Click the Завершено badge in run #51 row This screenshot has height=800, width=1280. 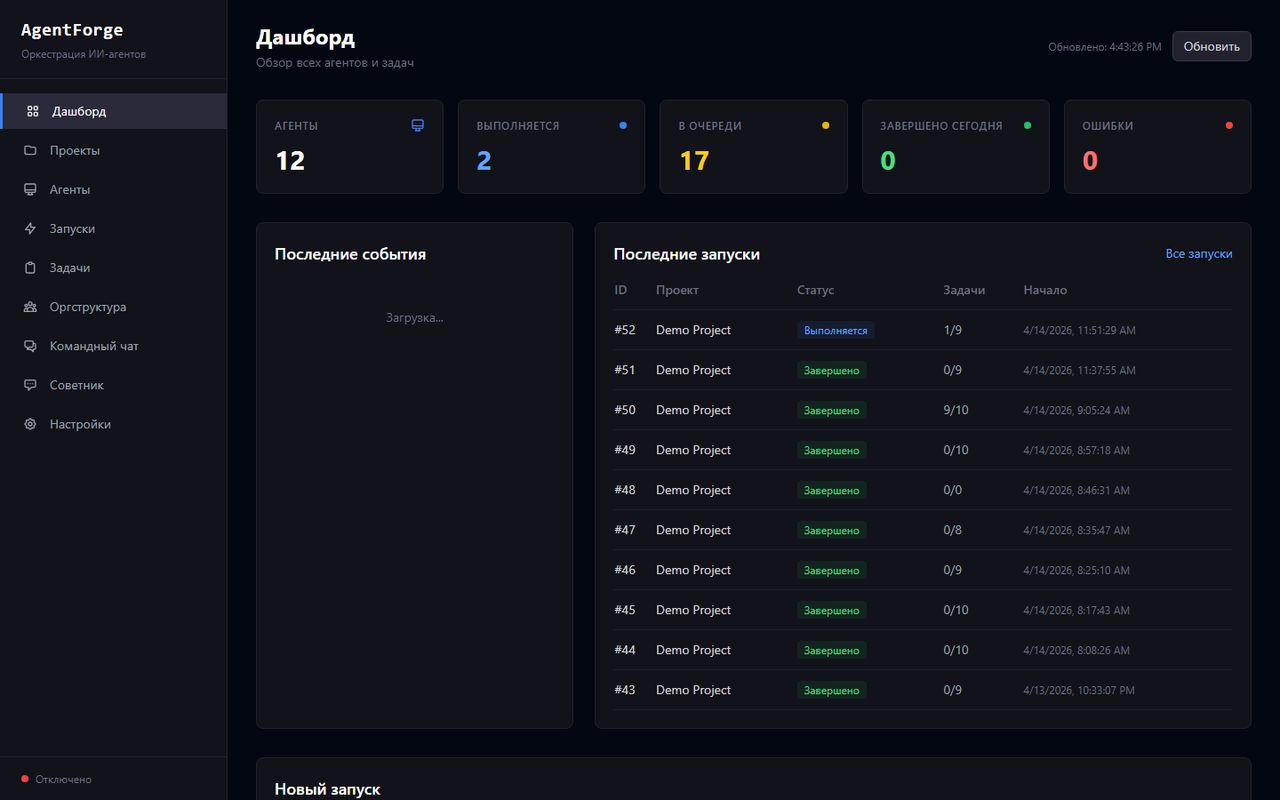pos(832,370)
